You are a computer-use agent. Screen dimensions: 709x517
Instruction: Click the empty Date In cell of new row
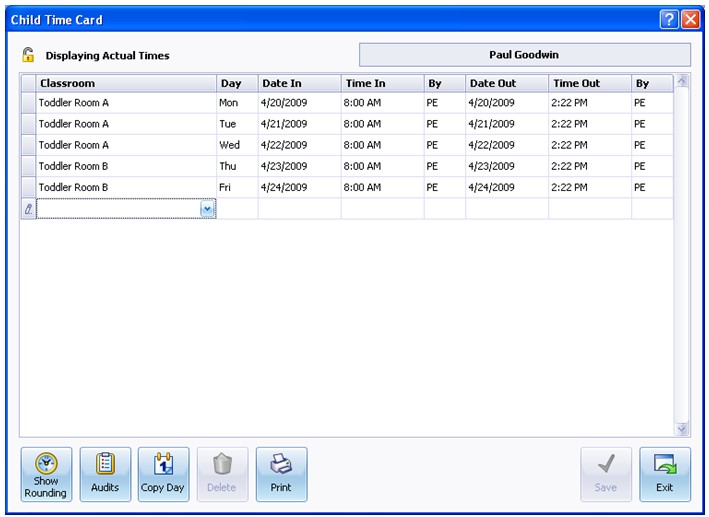[x=299, y=209]
